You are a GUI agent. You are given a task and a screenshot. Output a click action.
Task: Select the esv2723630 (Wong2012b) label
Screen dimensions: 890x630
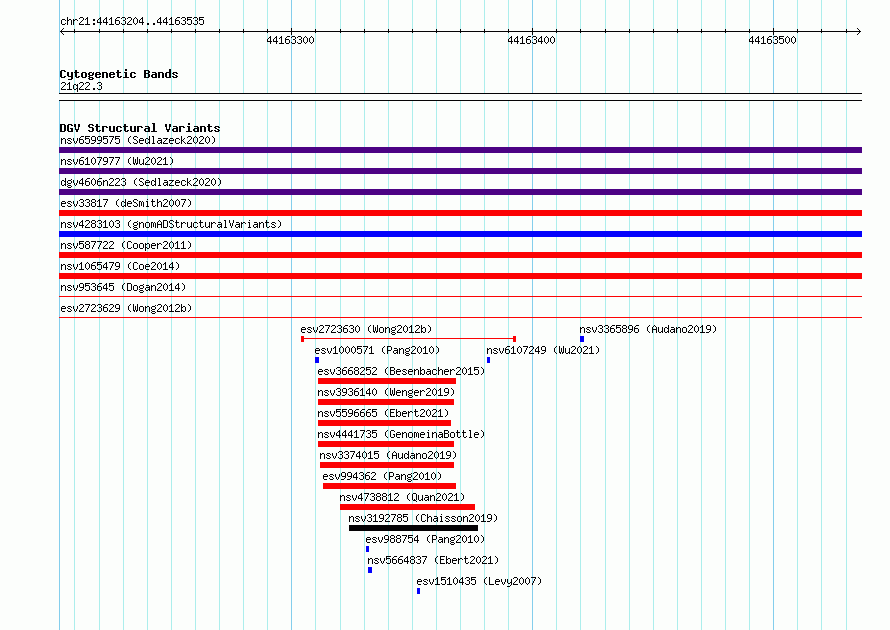point(366,329)
